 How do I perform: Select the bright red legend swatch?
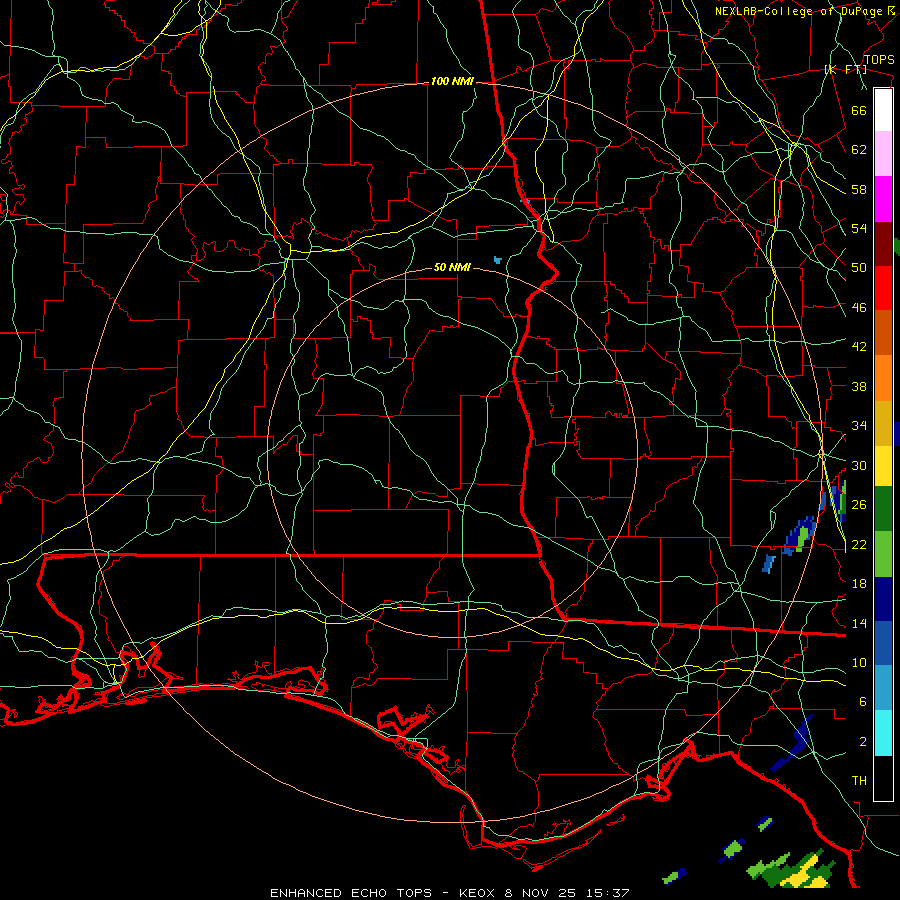click(883, 288)
